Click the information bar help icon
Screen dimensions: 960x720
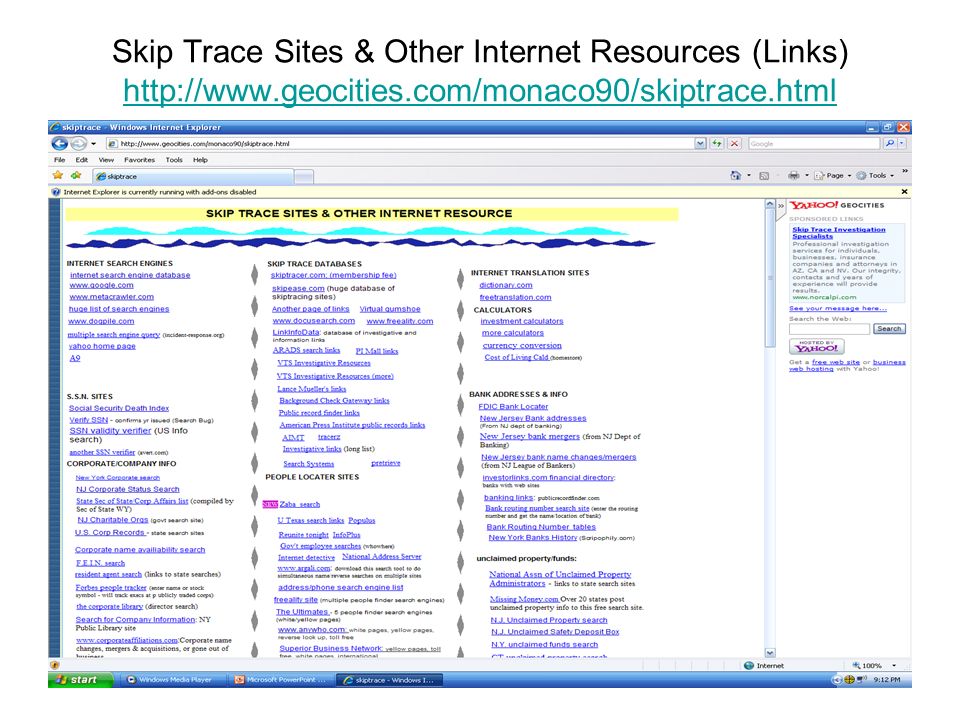(56, 192)
